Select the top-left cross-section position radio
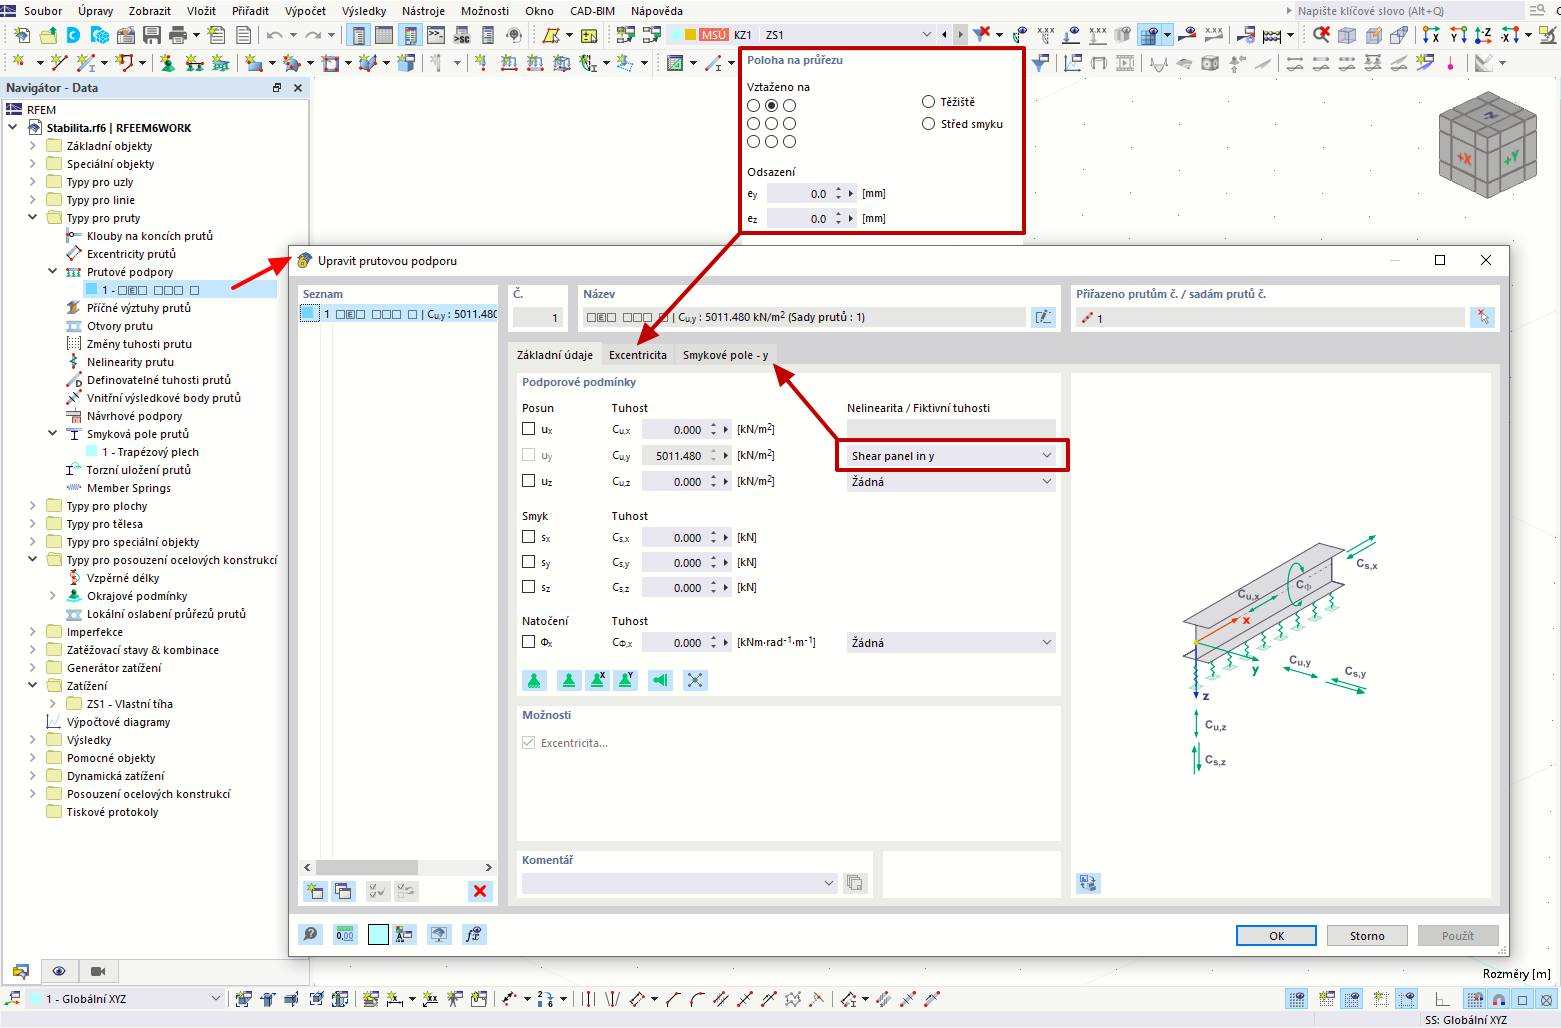1561x1028 pixels. [x=754, y=105]
